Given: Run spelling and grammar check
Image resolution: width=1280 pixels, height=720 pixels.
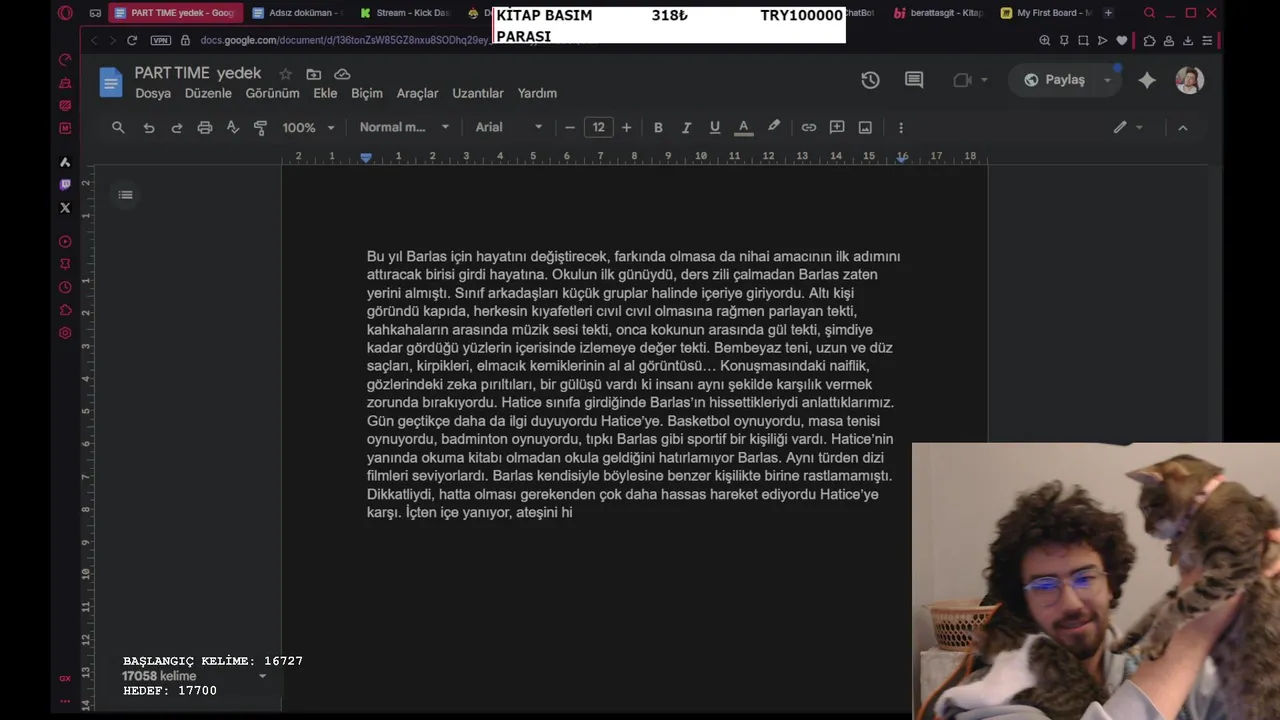Looking at the screenshot, I should tap(233, 127).
